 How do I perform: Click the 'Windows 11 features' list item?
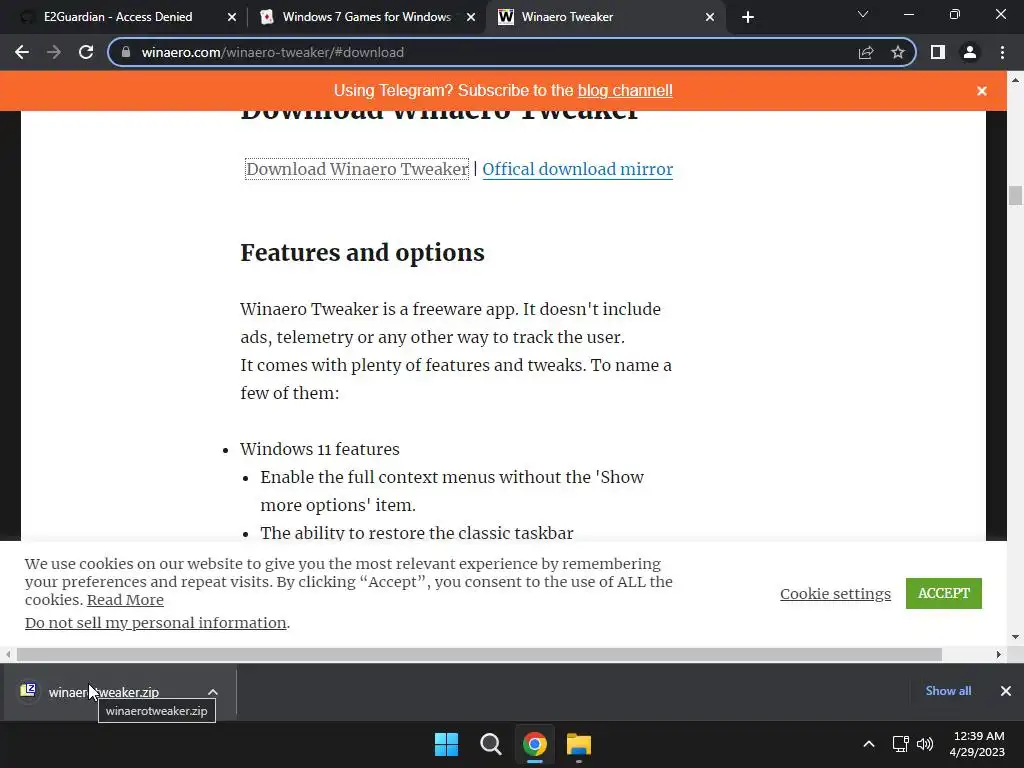coord(319,449)
